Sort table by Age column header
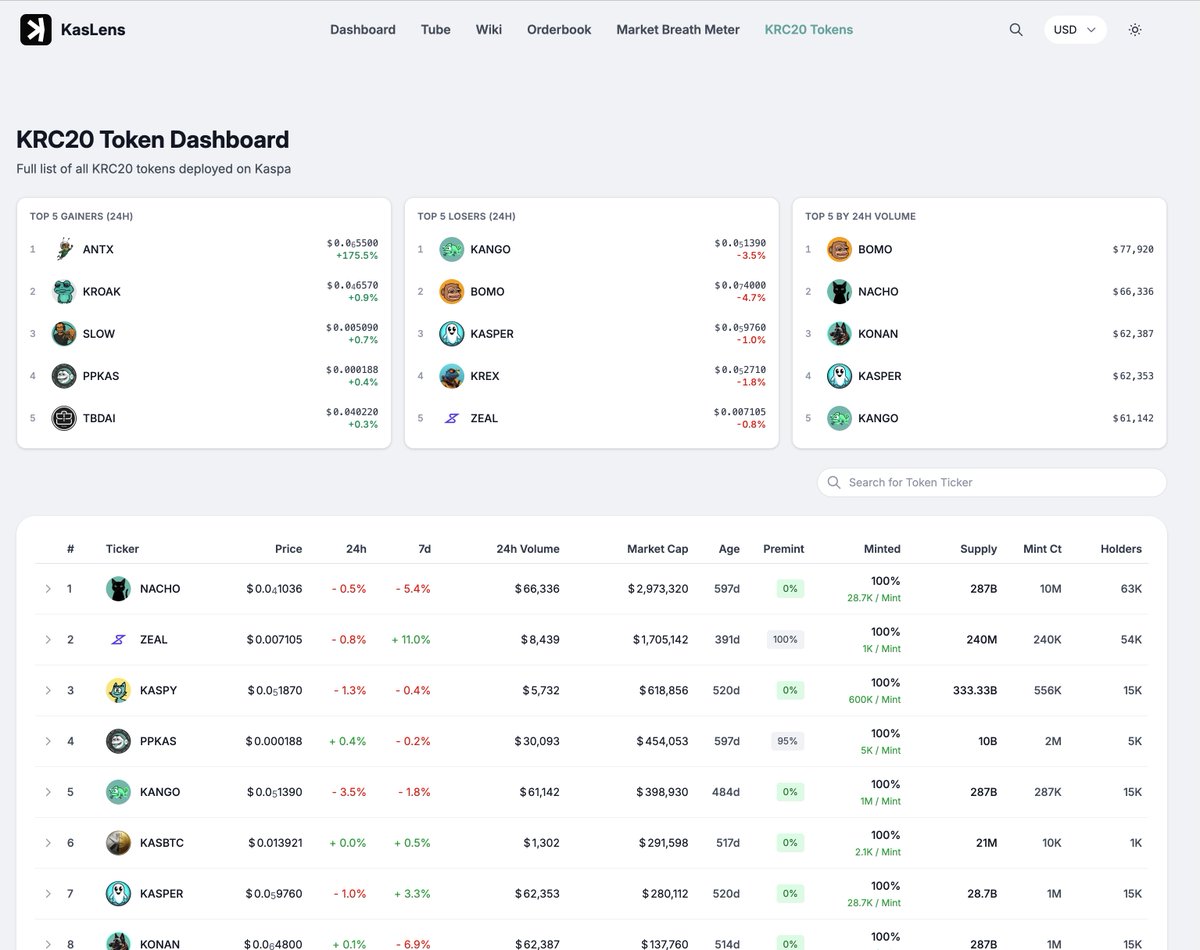 [x=729, y=549]
